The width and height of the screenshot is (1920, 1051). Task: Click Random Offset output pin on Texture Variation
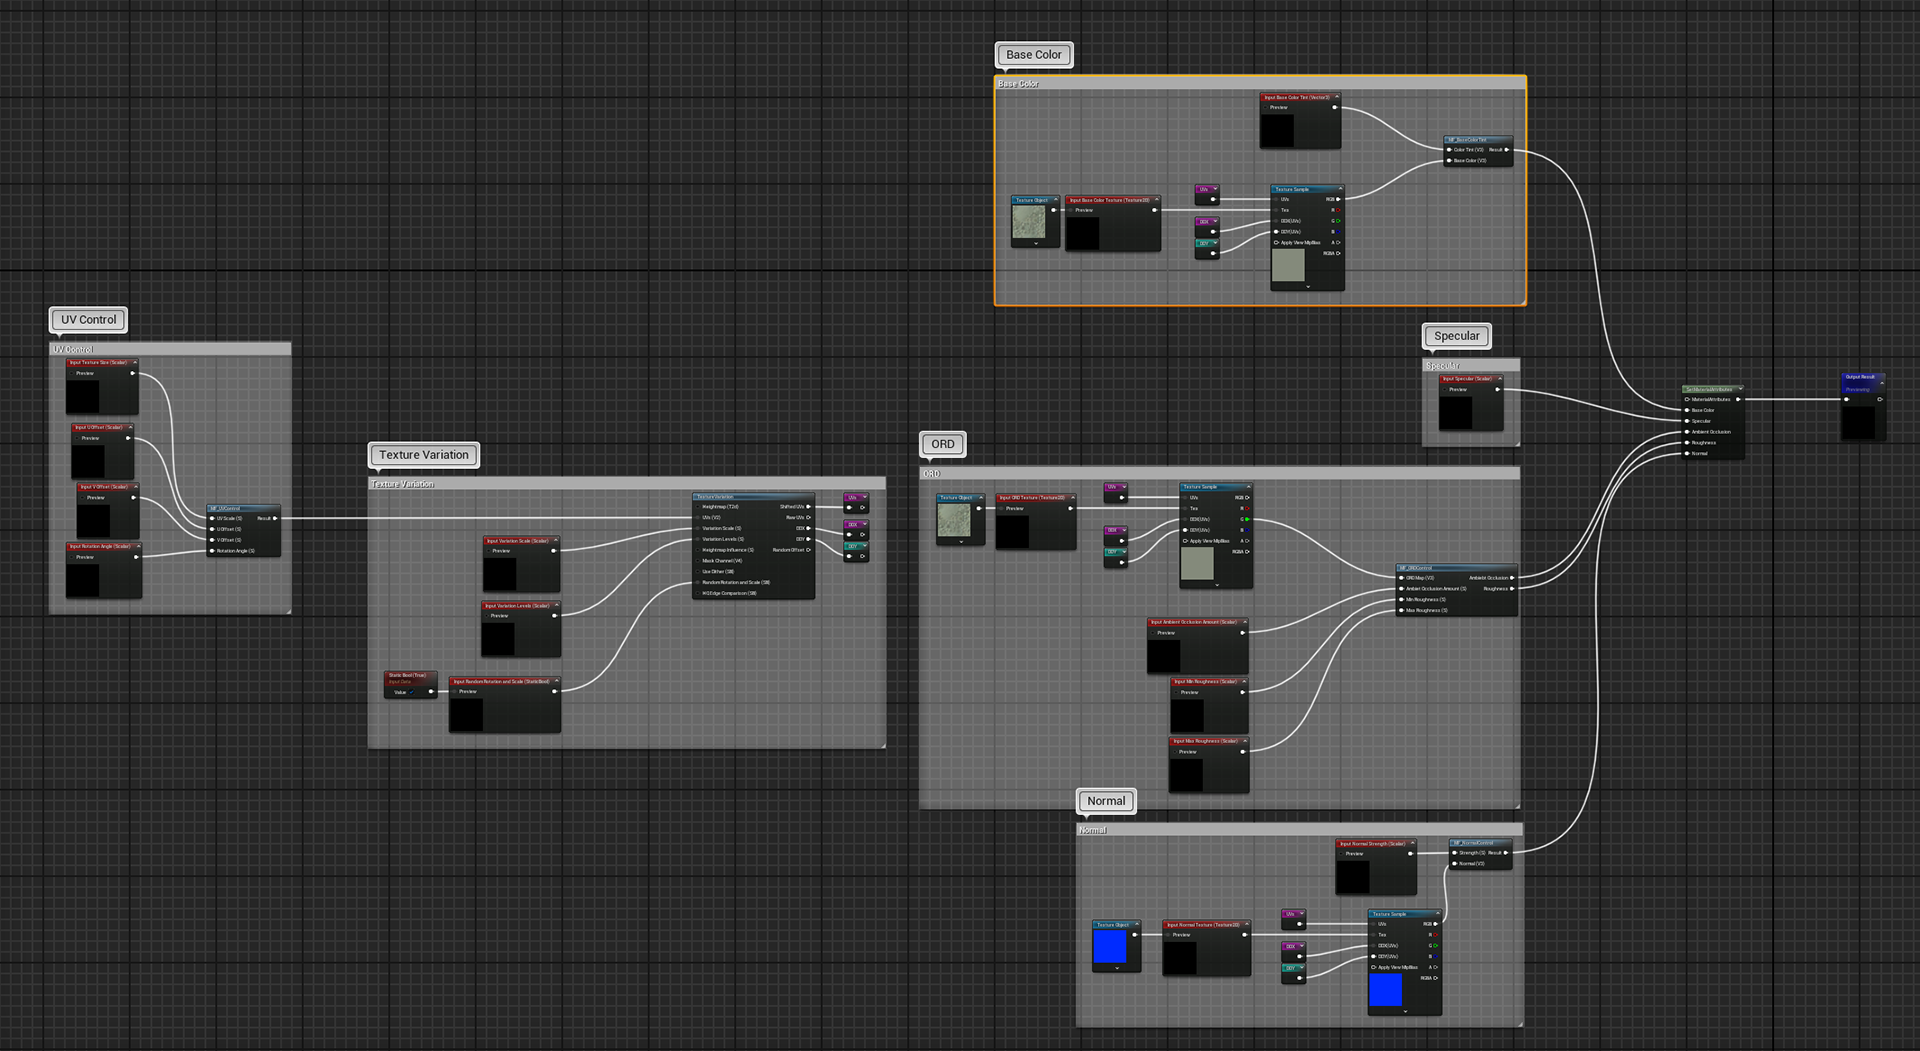coord(809,550)
